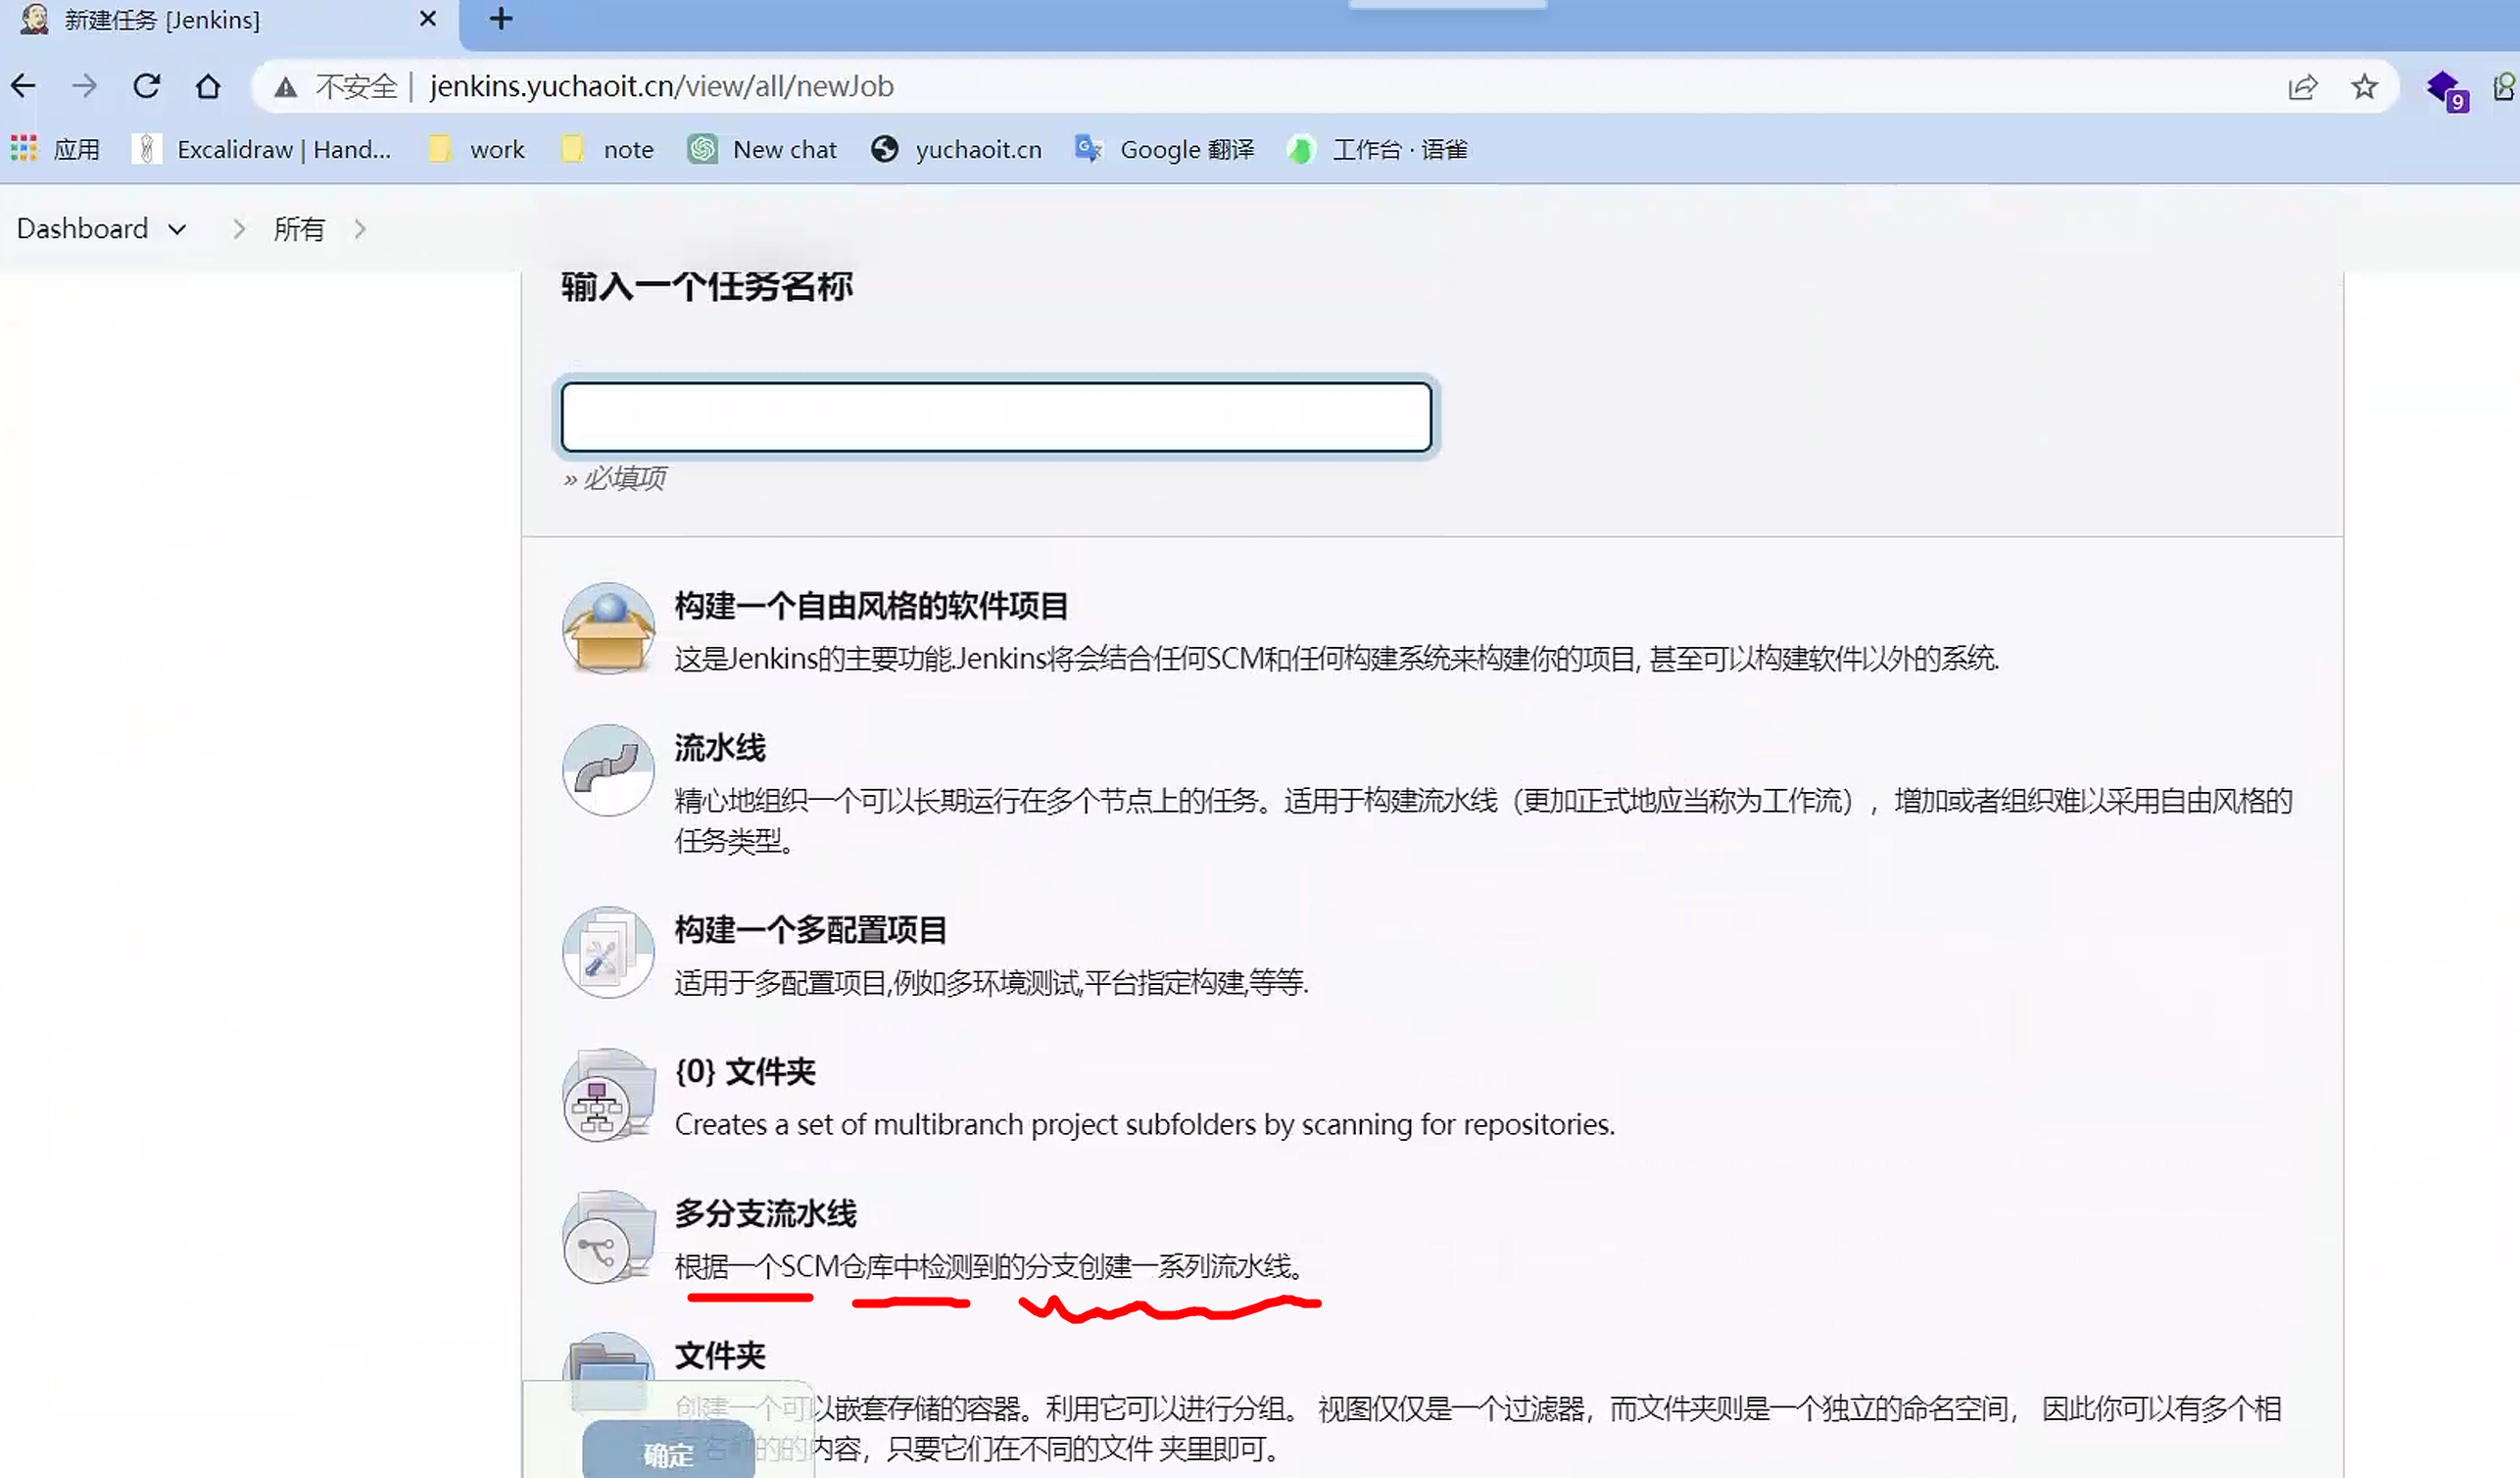Open a new browser tab

pos(499,19)
